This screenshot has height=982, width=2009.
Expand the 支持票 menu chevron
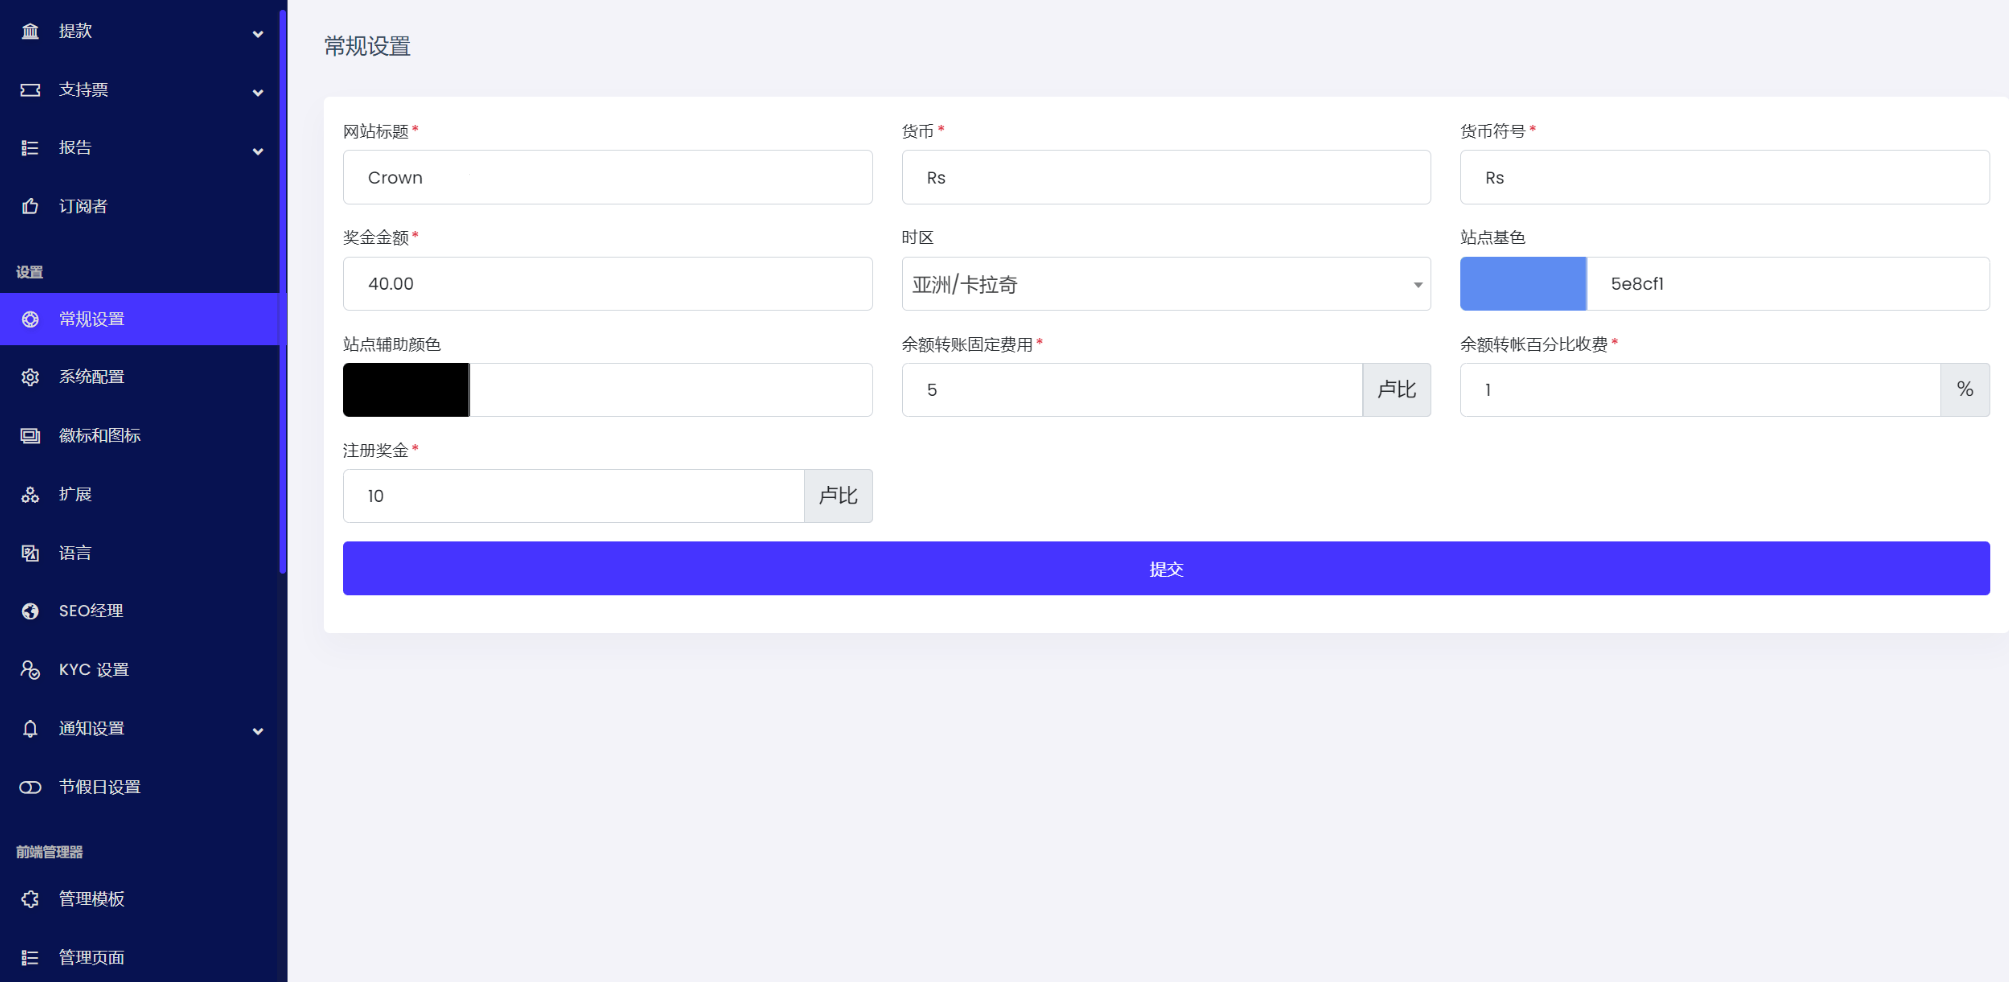[258, 93]
